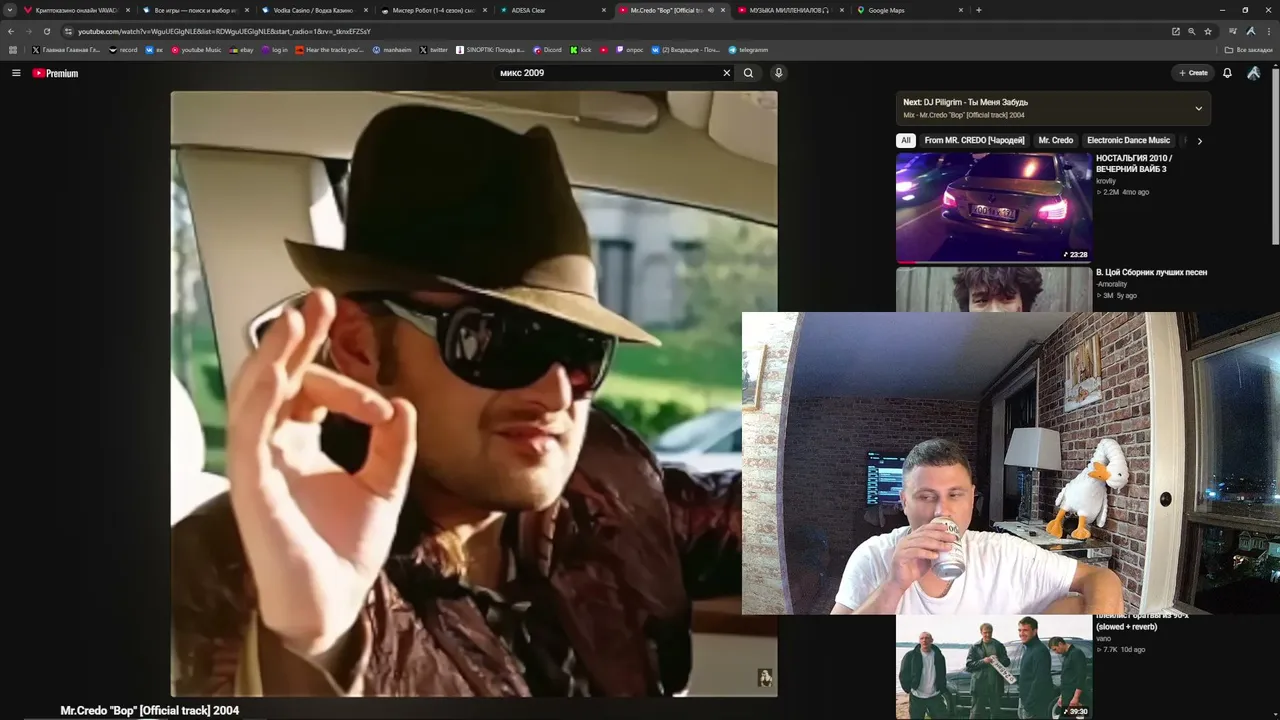
Task: Open the manhaeim bookmark
Action: [391, 50]
